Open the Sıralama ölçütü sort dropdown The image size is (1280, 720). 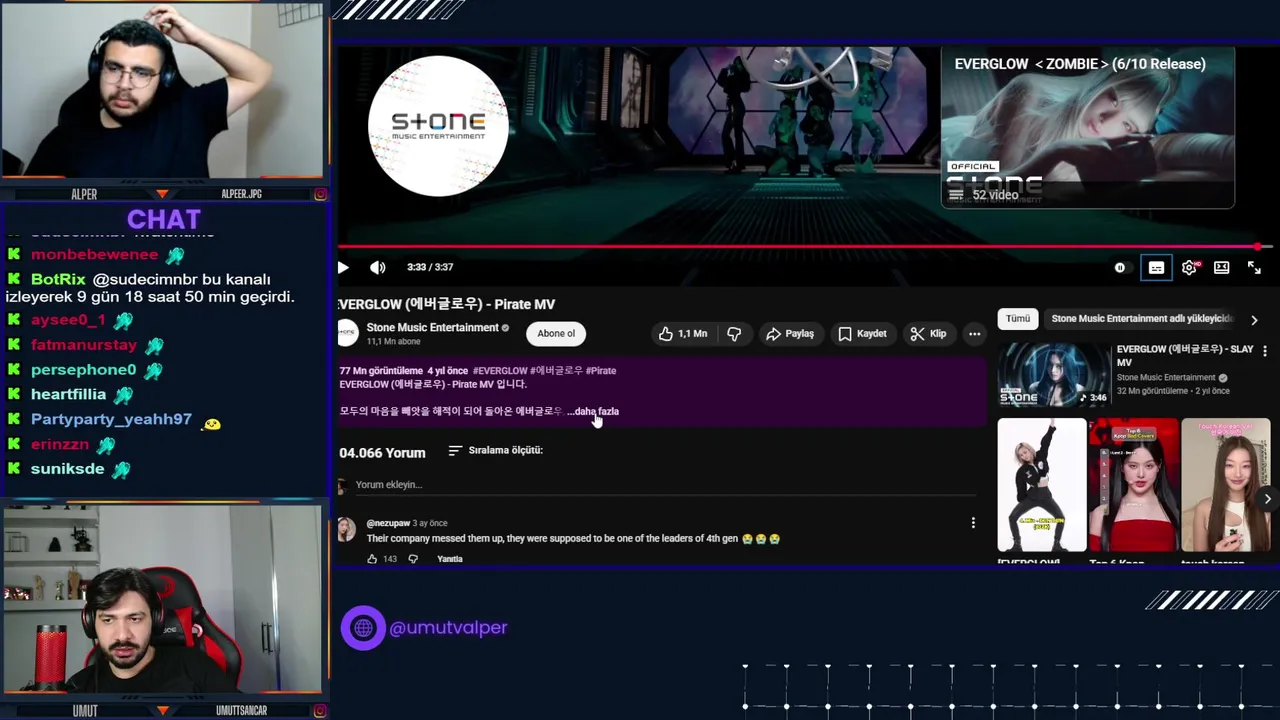[496, 451]
